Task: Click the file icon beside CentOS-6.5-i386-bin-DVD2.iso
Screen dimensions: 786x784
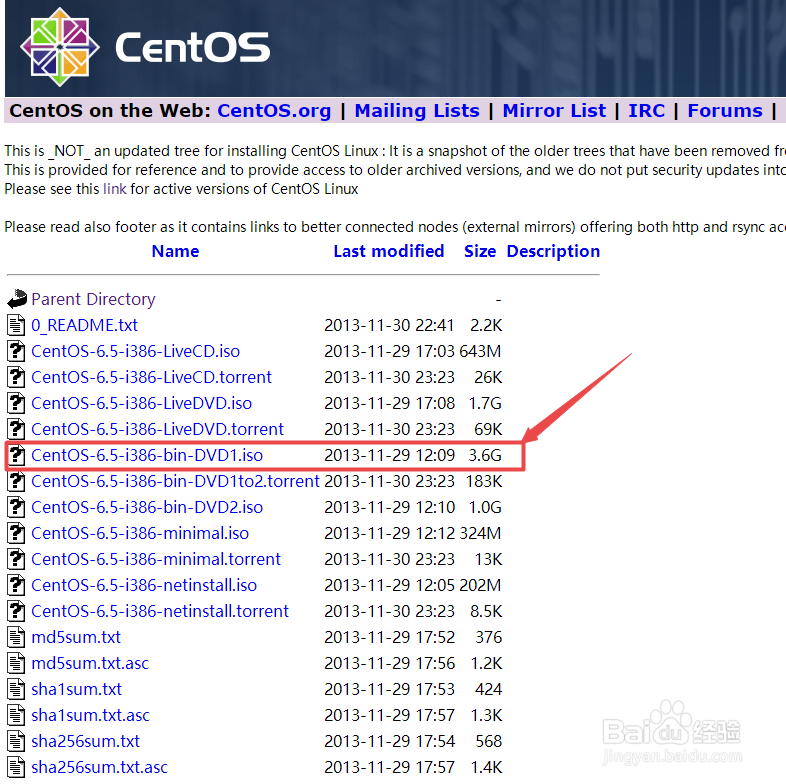Action: coord(16,507)
